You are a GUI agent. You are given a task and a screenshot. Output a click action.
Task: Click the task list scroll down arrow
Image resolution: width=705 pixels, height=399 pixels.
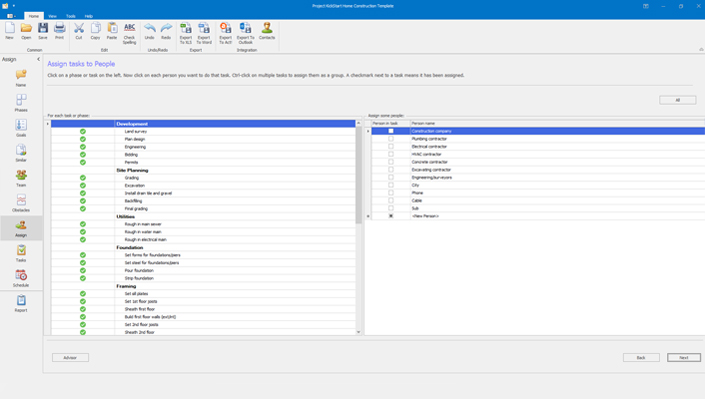coord(358,332)
